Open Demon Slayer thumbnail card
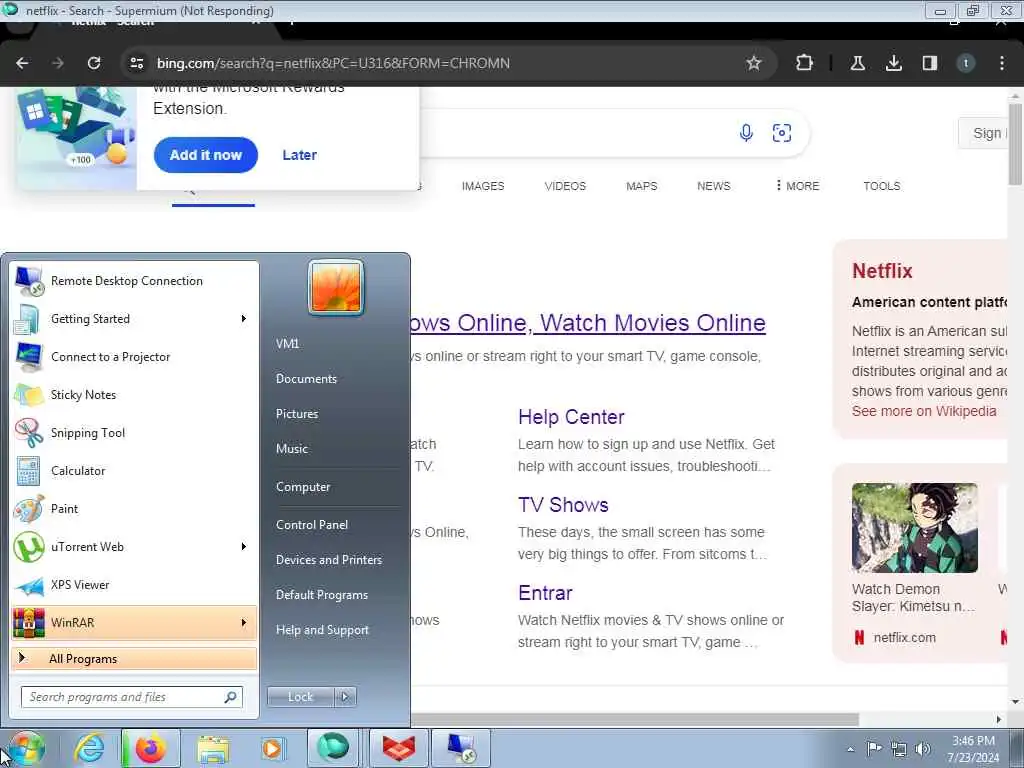Image resolution: width=1024 pixels, height=768 pixels. (914, 528)
